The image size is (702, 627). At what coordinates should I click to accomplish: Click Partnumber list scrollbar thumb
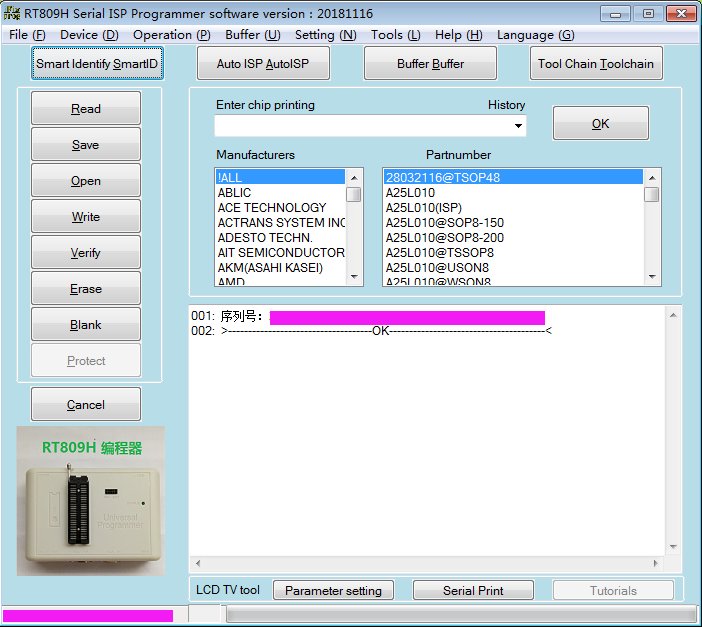pyautogui.click(x=652, y=194)
